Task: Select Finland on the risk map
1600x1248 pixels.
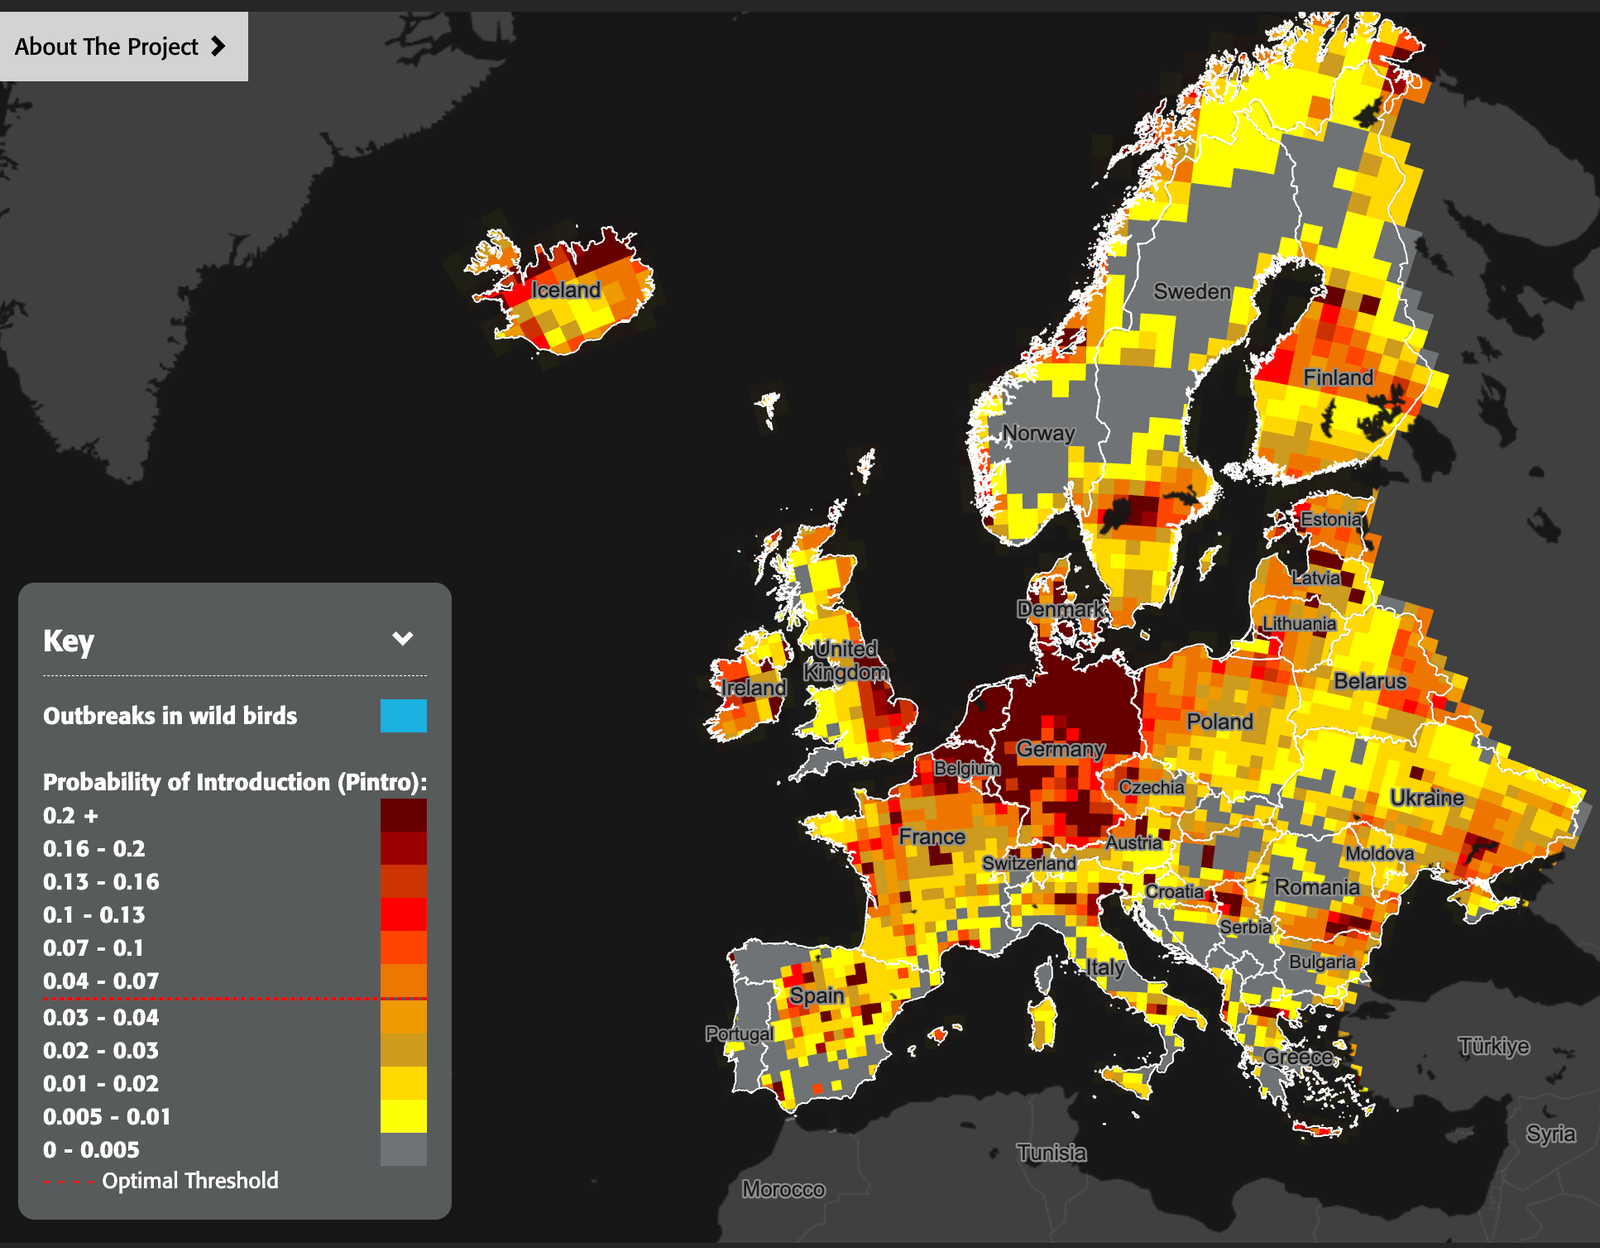Action: tap(1338, 378)
